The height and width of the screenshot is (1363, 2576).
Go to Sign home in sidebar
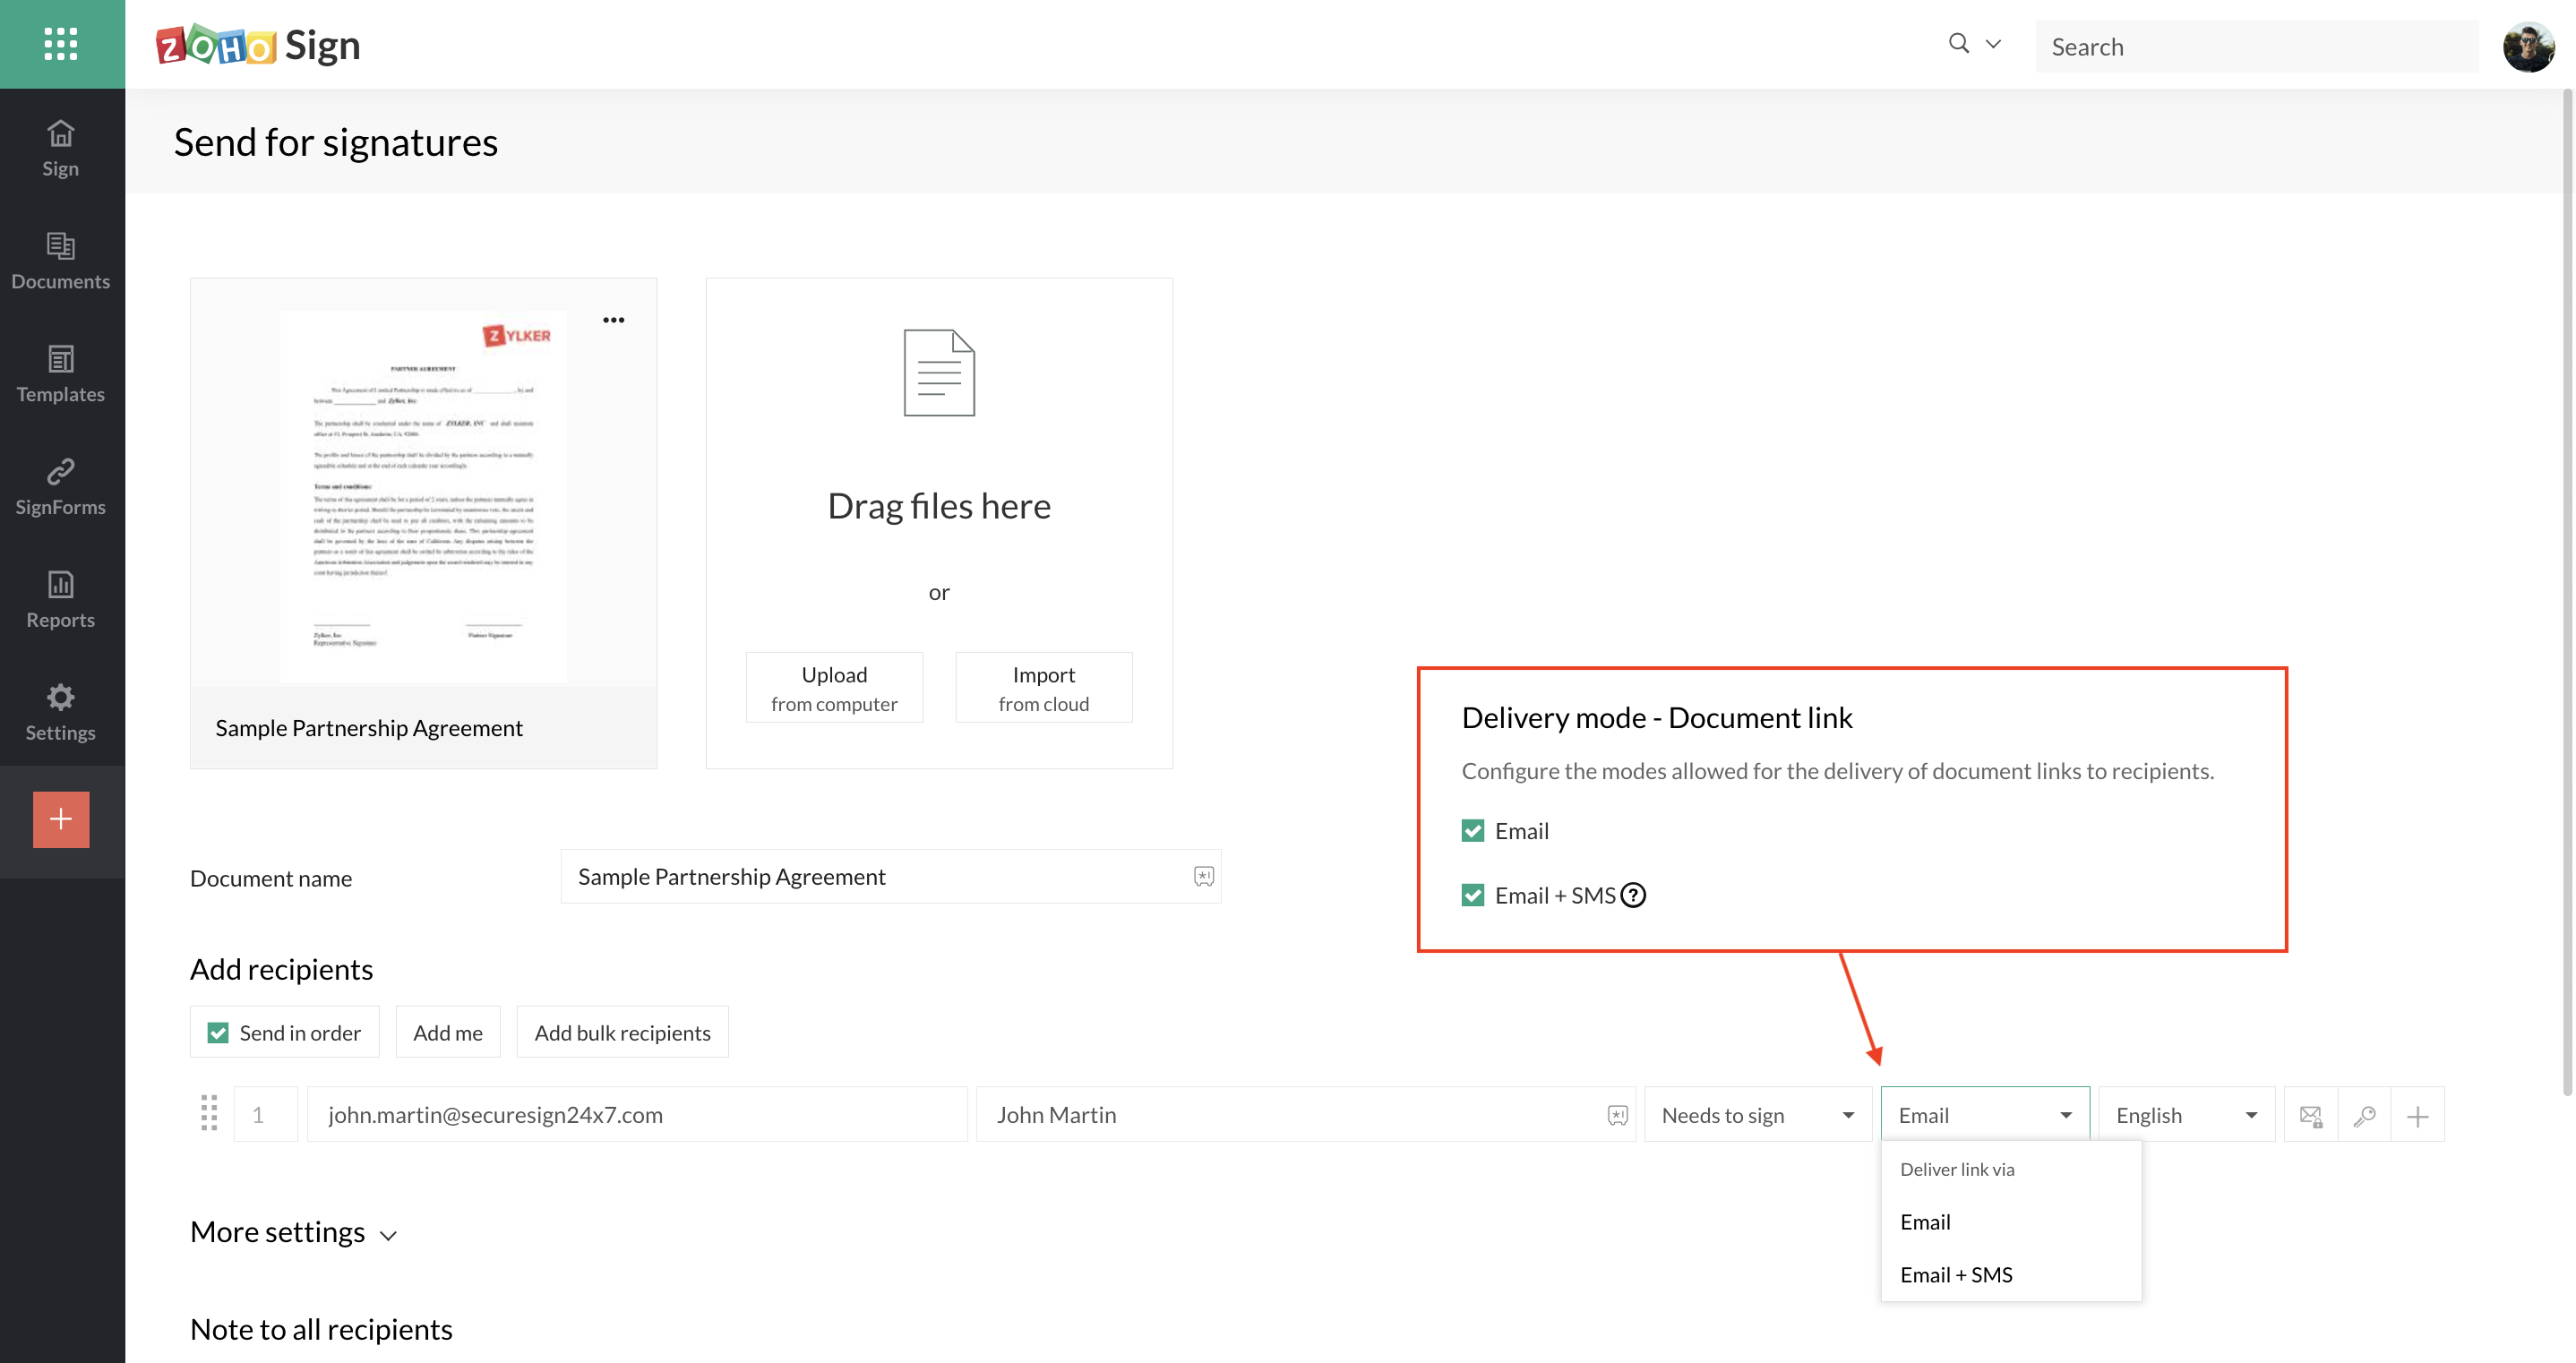[61, 148]
